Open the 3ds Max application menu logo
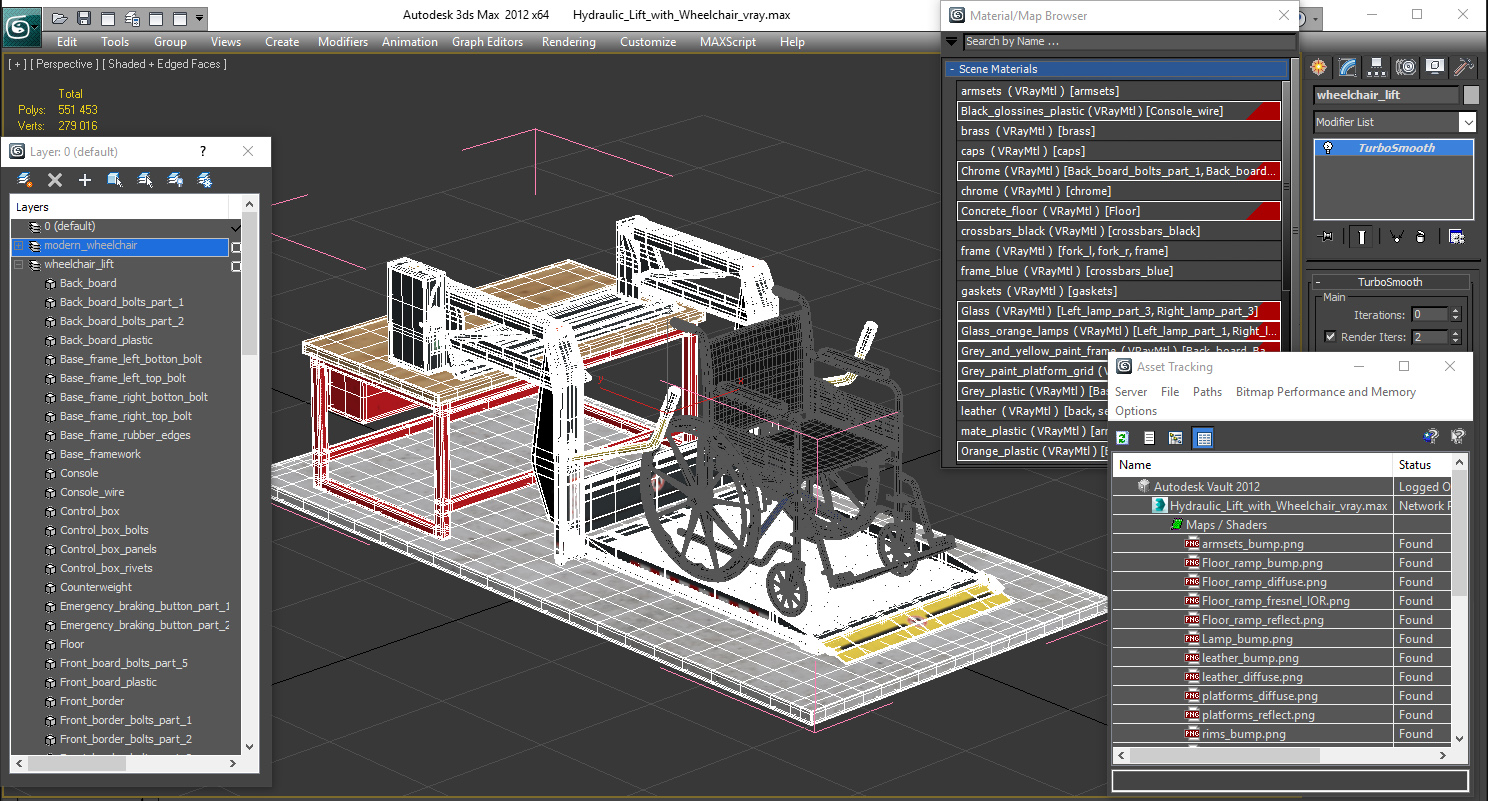1488x801 pixels. pyautogui.click(x=21, y=26)
